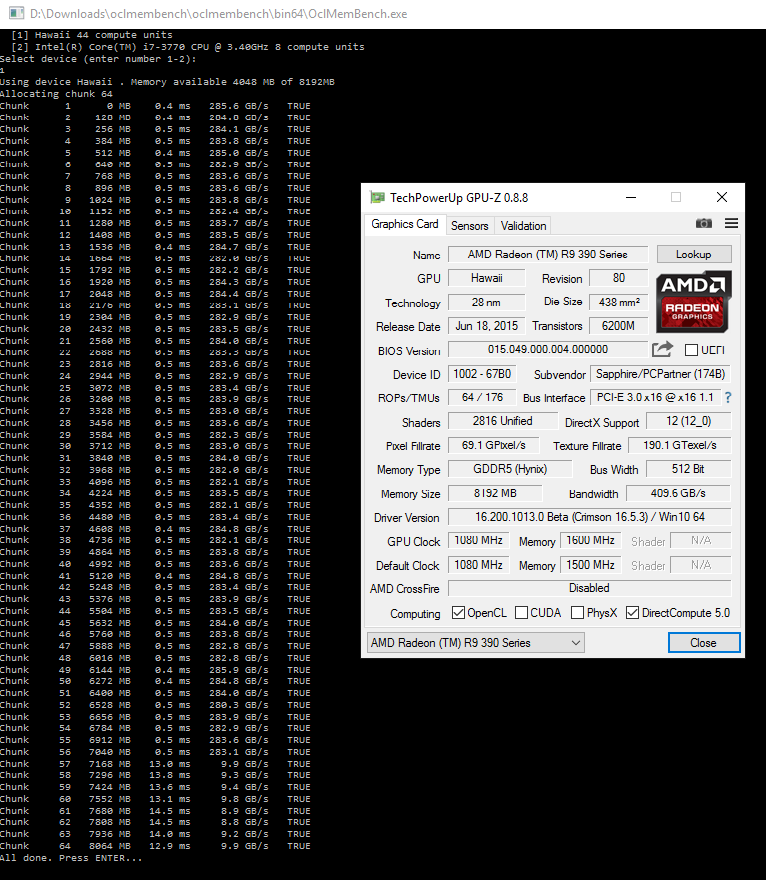Click console text 'Using device Hawaii'
766x880 pixels.
tap(56, 82)
